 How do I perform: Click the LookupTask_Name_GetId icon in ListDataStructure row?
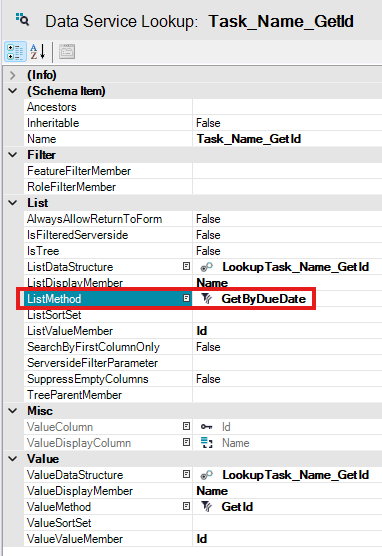click(x=207, y=267)
